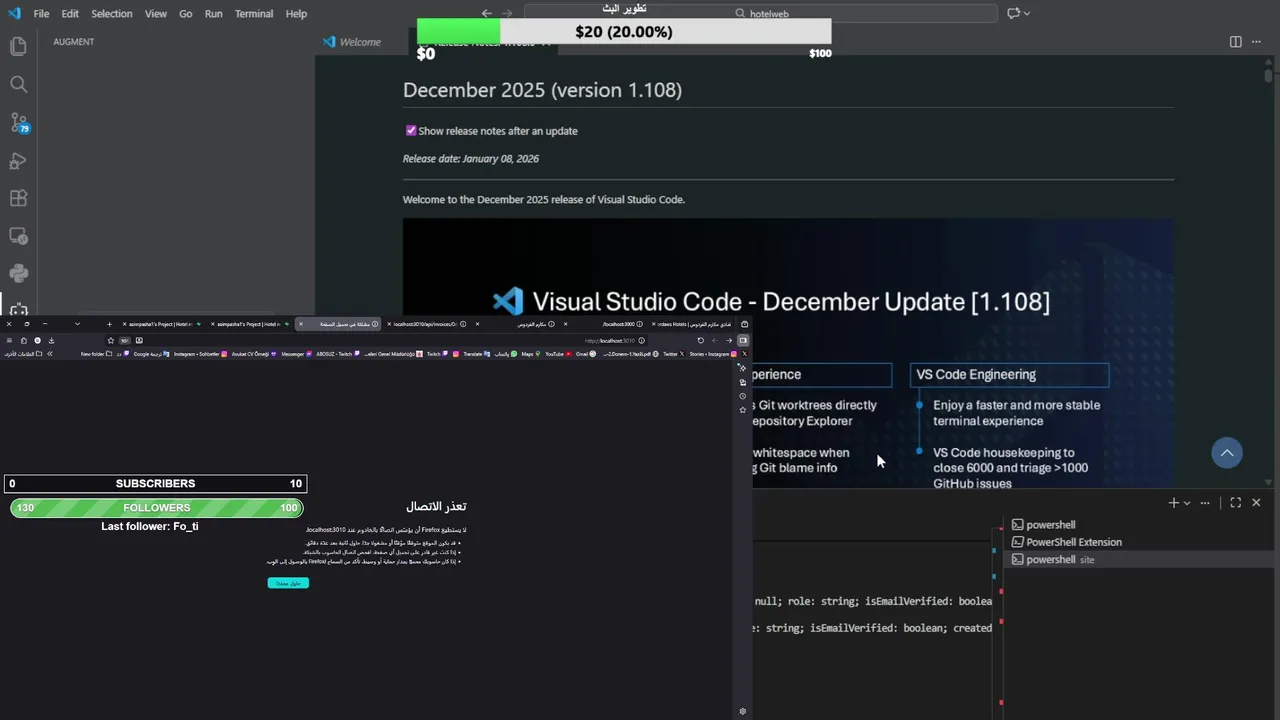Click the SUBSCRIBERS counter bar
Screen dimensions: 1280x720
click(155, 484)
